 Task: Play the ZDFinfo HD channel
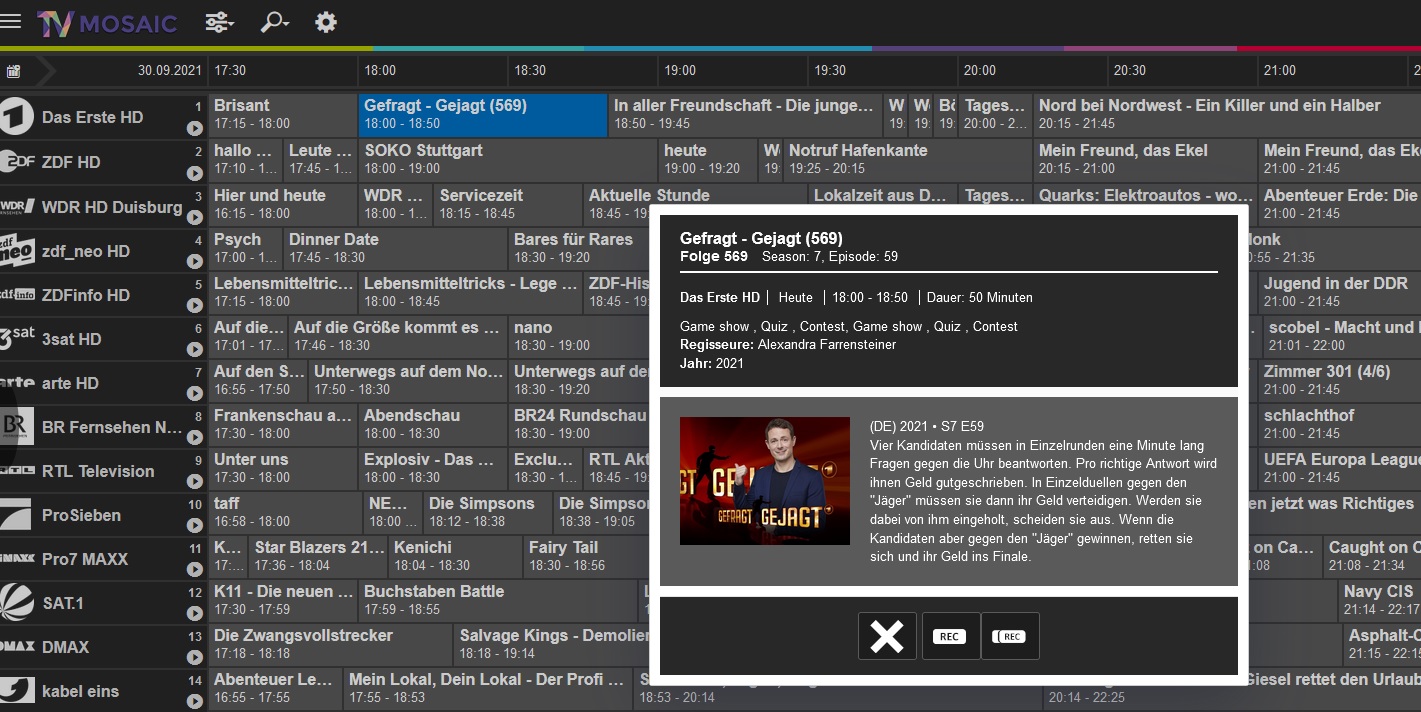(x=194, y=305)
